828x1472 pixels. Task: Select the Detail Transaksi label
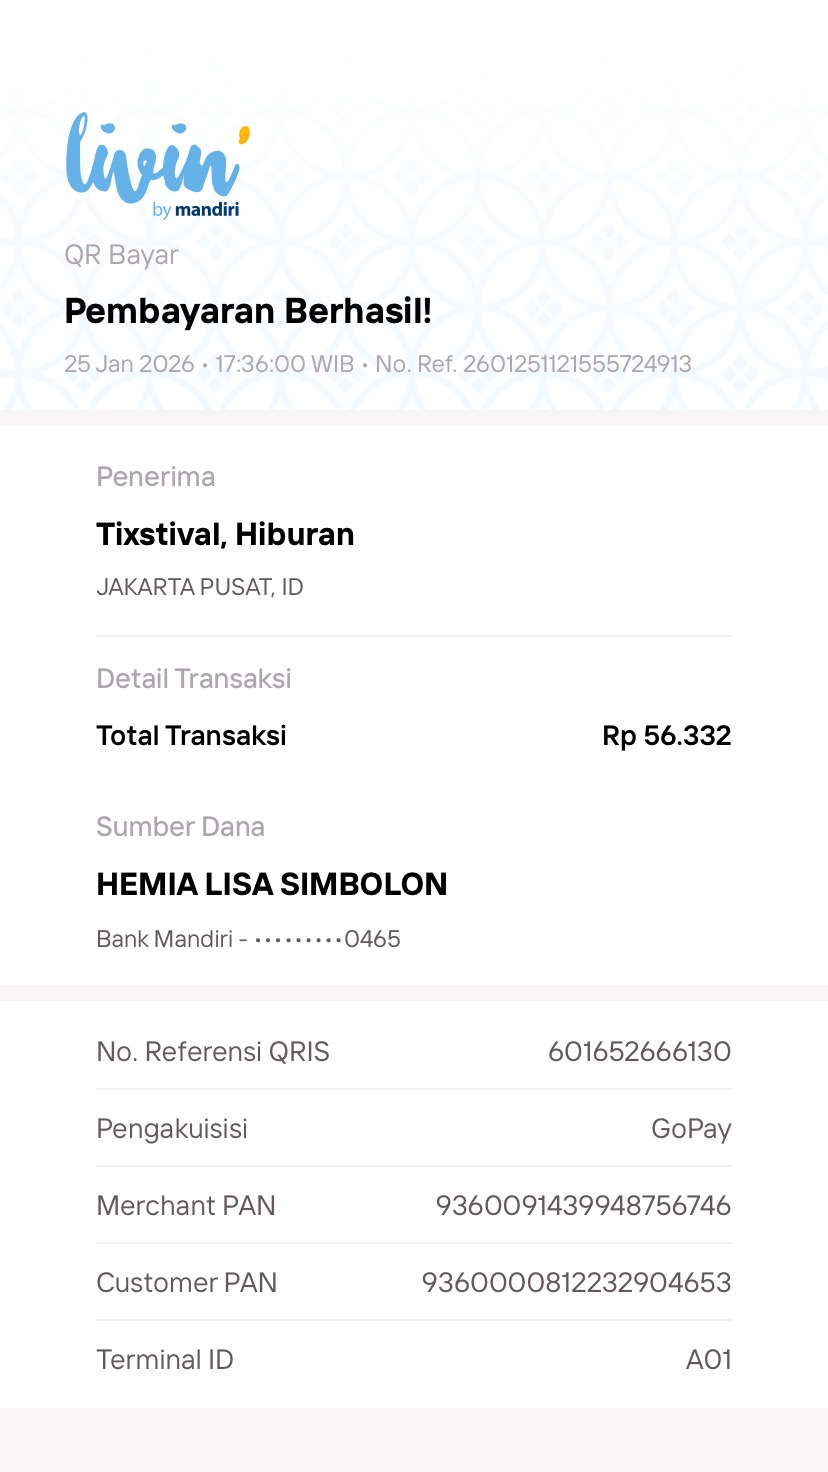point(194,679)
